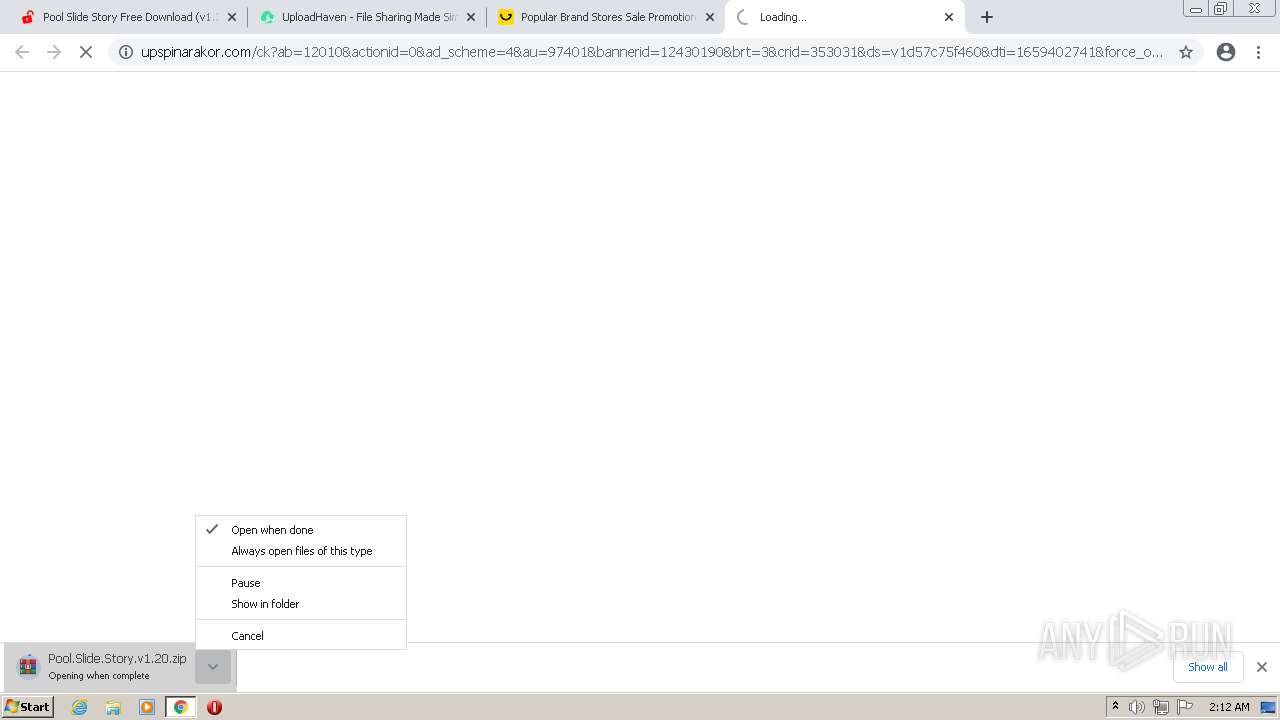The image size is (1280, 720).
Task: Stop loading the page
Action: pyautogui.click(x=86, y=52)
